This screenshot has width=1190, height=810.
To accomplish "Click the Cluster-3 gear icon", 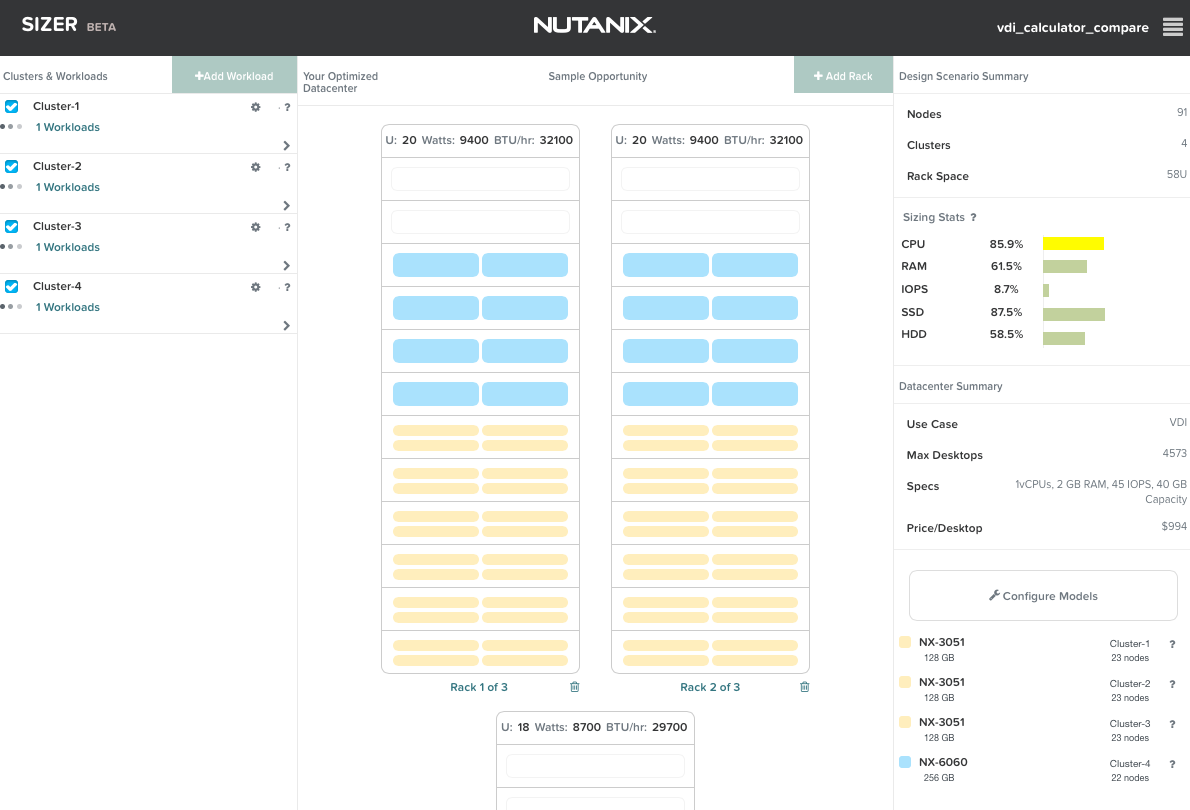I will pos(256,227).
